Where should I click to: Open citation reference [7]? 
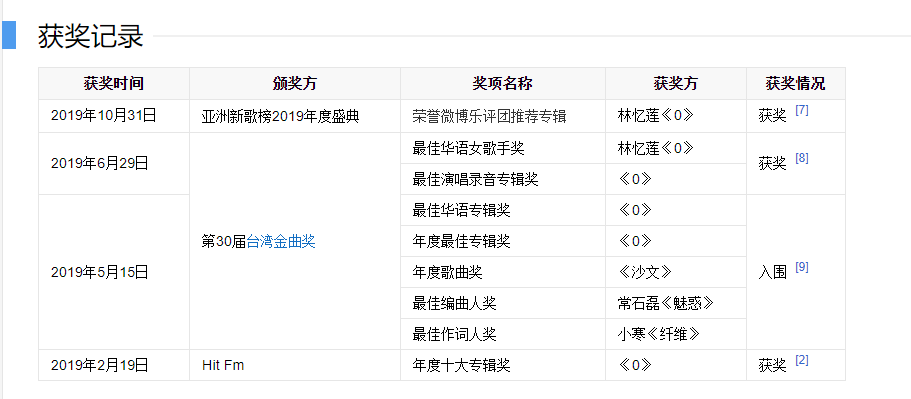coord(802,110)
